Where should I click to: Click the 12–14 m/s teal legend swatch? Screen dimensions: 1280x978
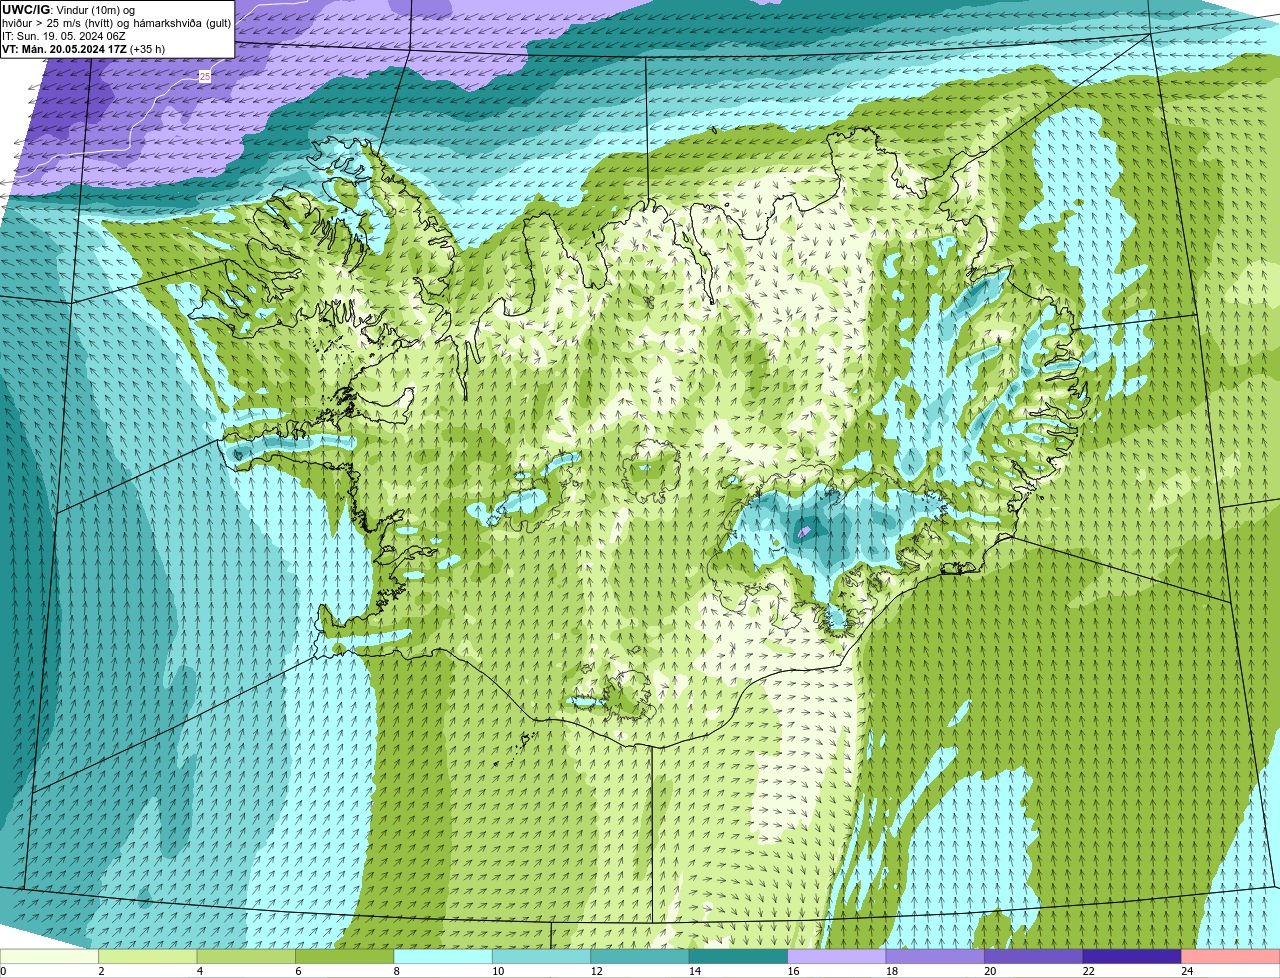(640, 956)
